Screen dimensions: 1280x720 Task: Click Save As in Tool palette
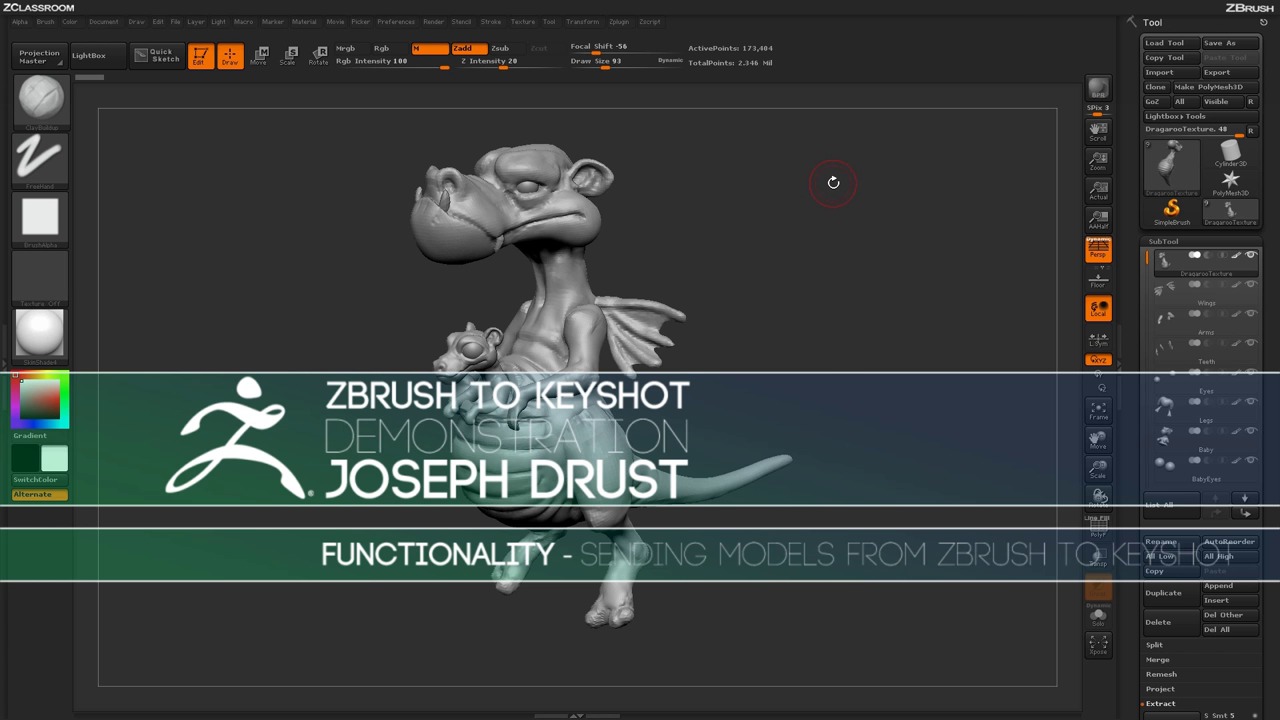pos(1229,43)
